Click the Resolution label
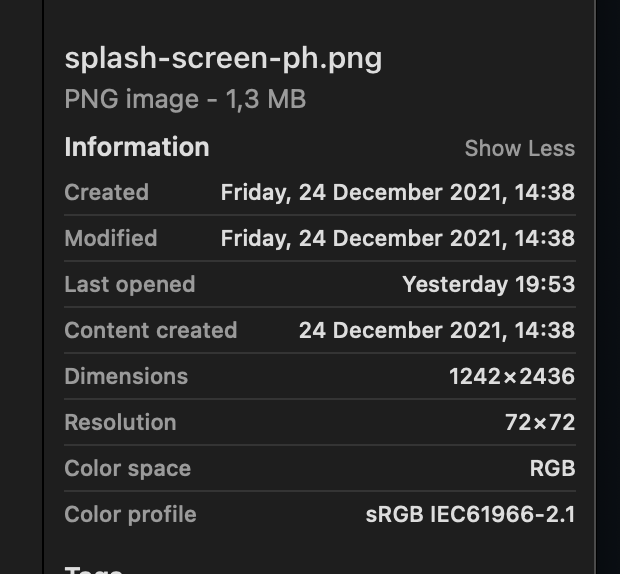The width and height of the screenshot is (620, 574). (120, 422)
